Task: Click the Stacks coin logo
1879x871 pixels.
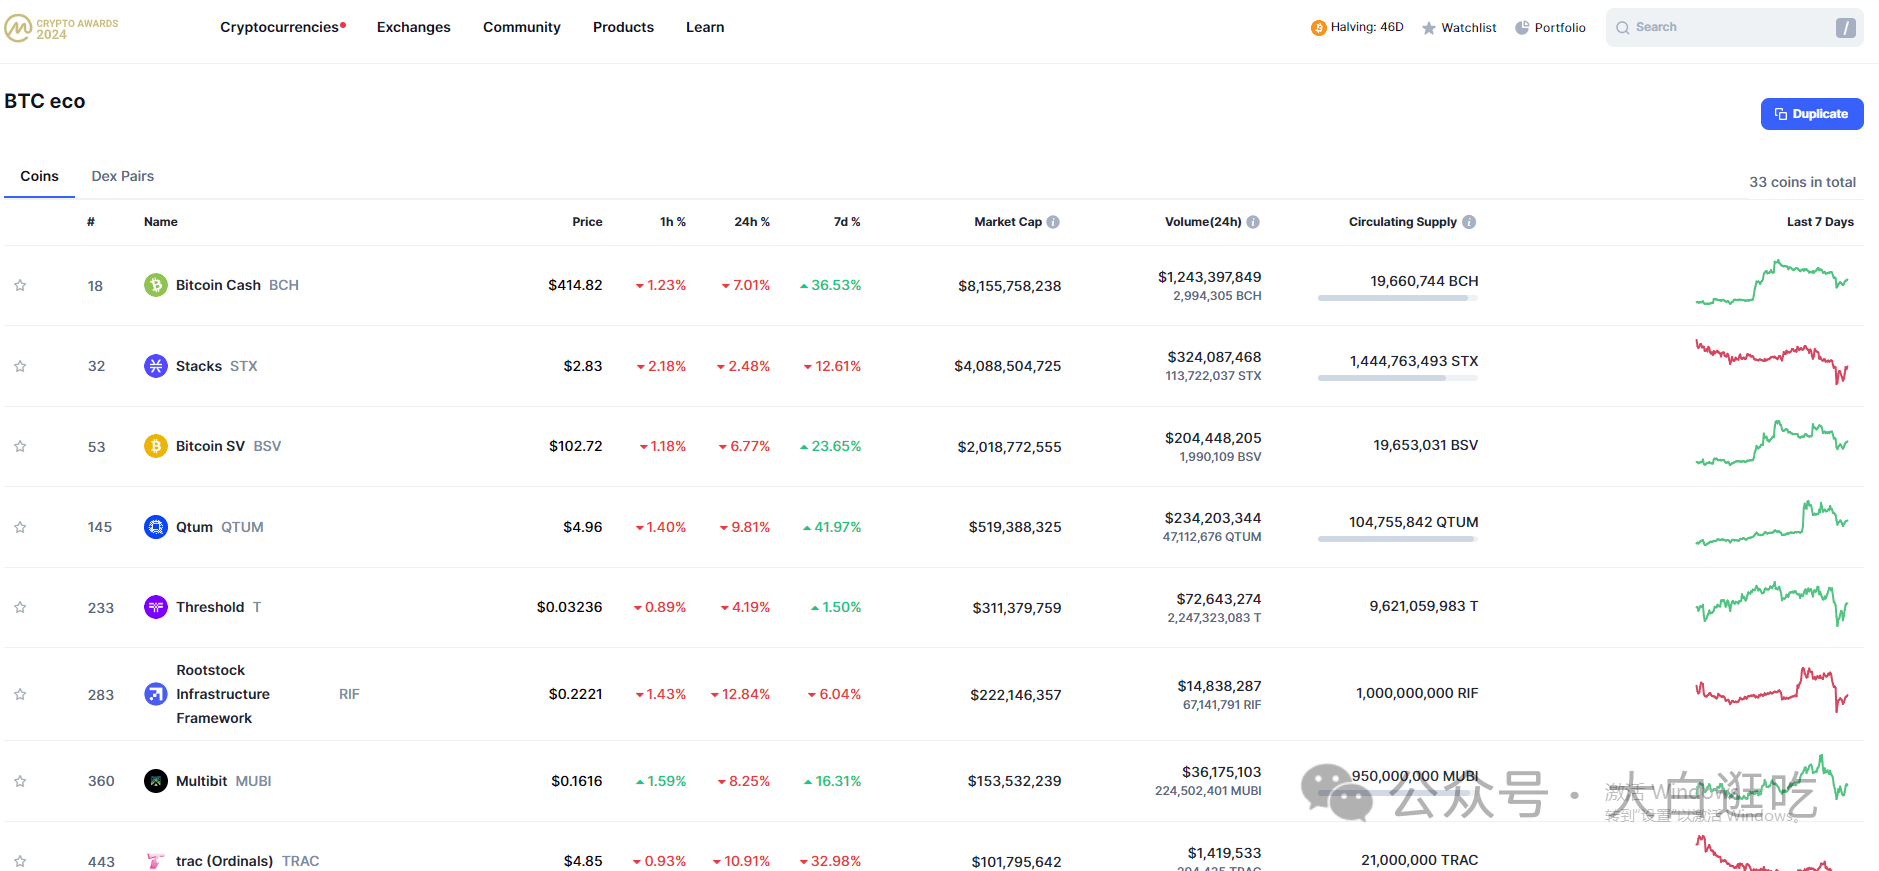Action: click(156, 366)
